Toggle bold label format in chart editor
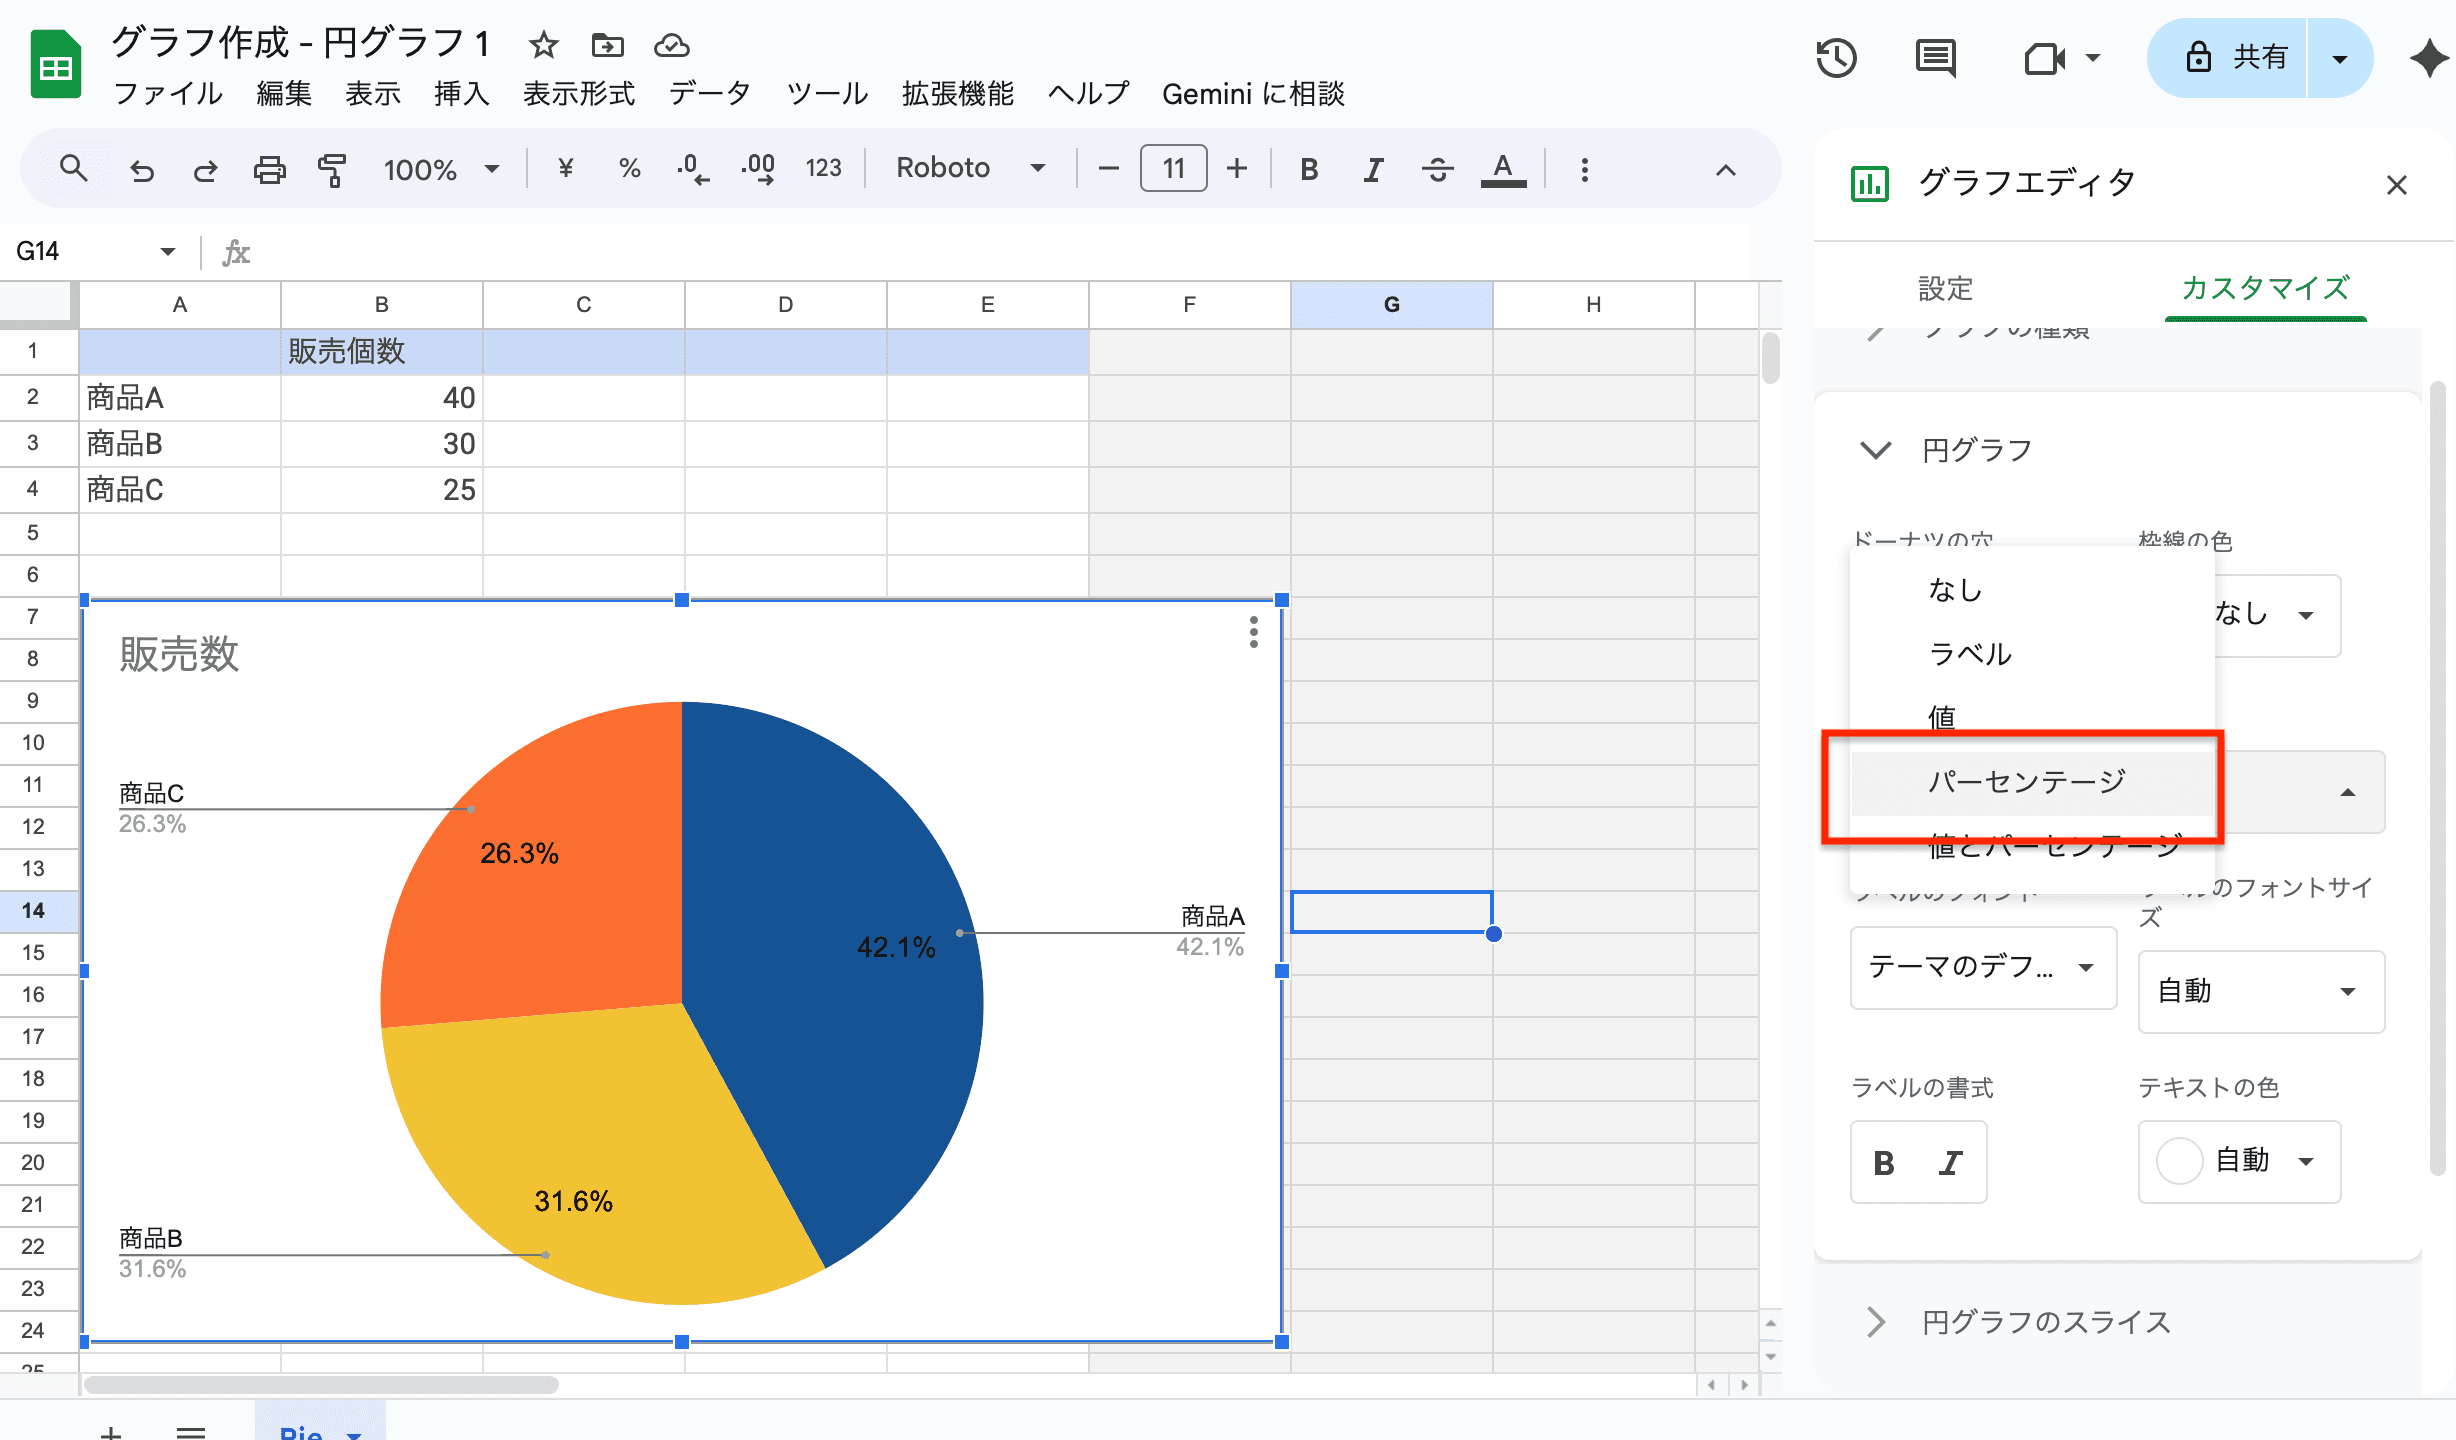The image size is (2456, 1440). 1884,1162
